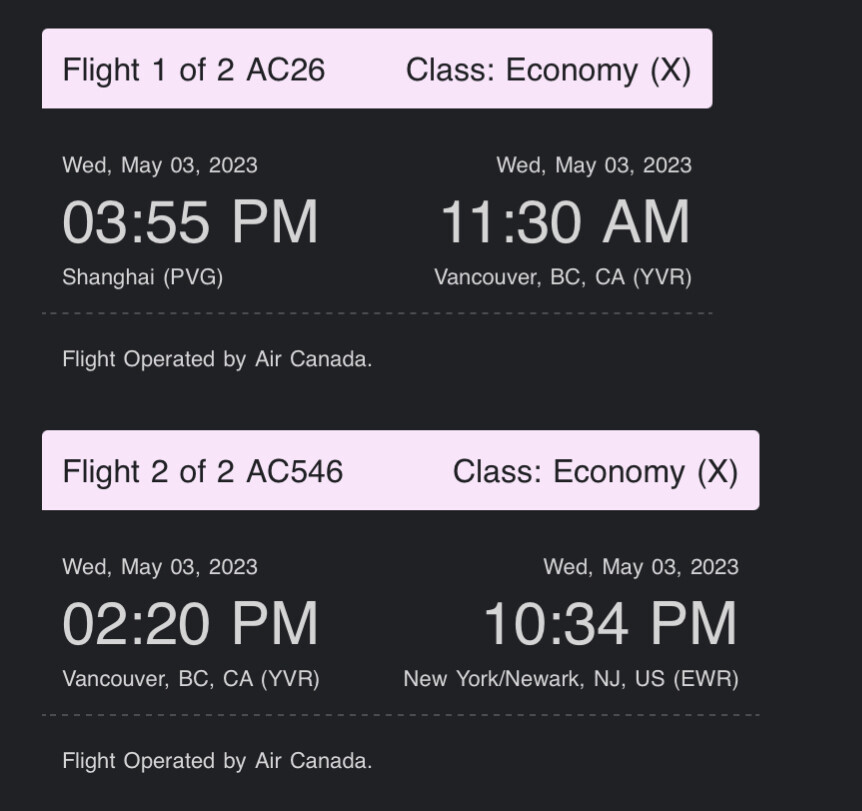Click the dashed divider below New York/Newark
The image size is (862, 811).
point(400,715)
